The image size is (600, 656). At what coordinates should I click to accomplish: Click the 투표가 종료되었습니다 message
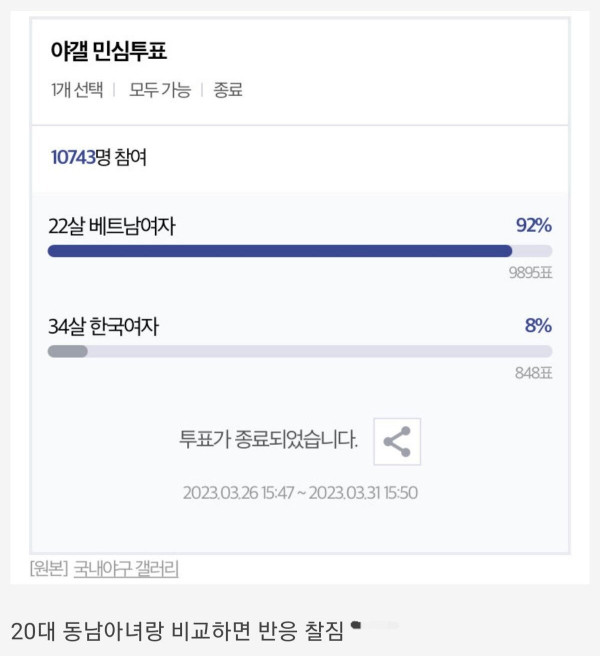point(268,440)
